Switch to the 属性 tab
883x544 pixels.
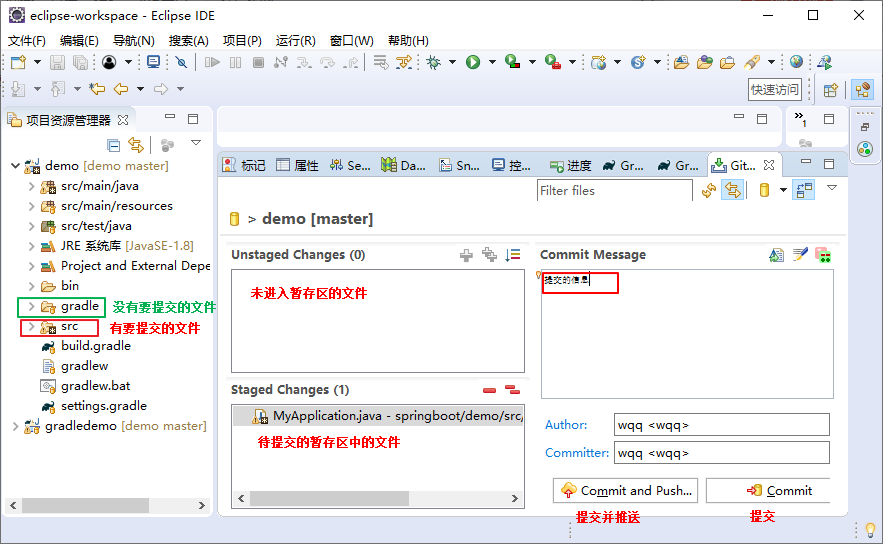coord(297,165)
